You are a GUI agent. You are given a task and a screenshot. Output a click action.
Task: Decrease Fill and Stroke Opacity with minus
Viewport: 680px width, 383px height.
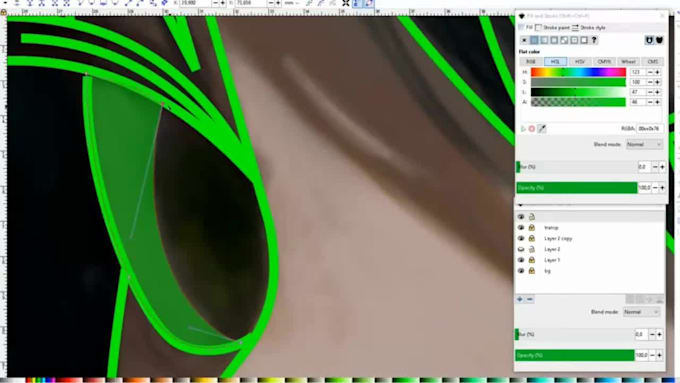click(x=655, y=187)
